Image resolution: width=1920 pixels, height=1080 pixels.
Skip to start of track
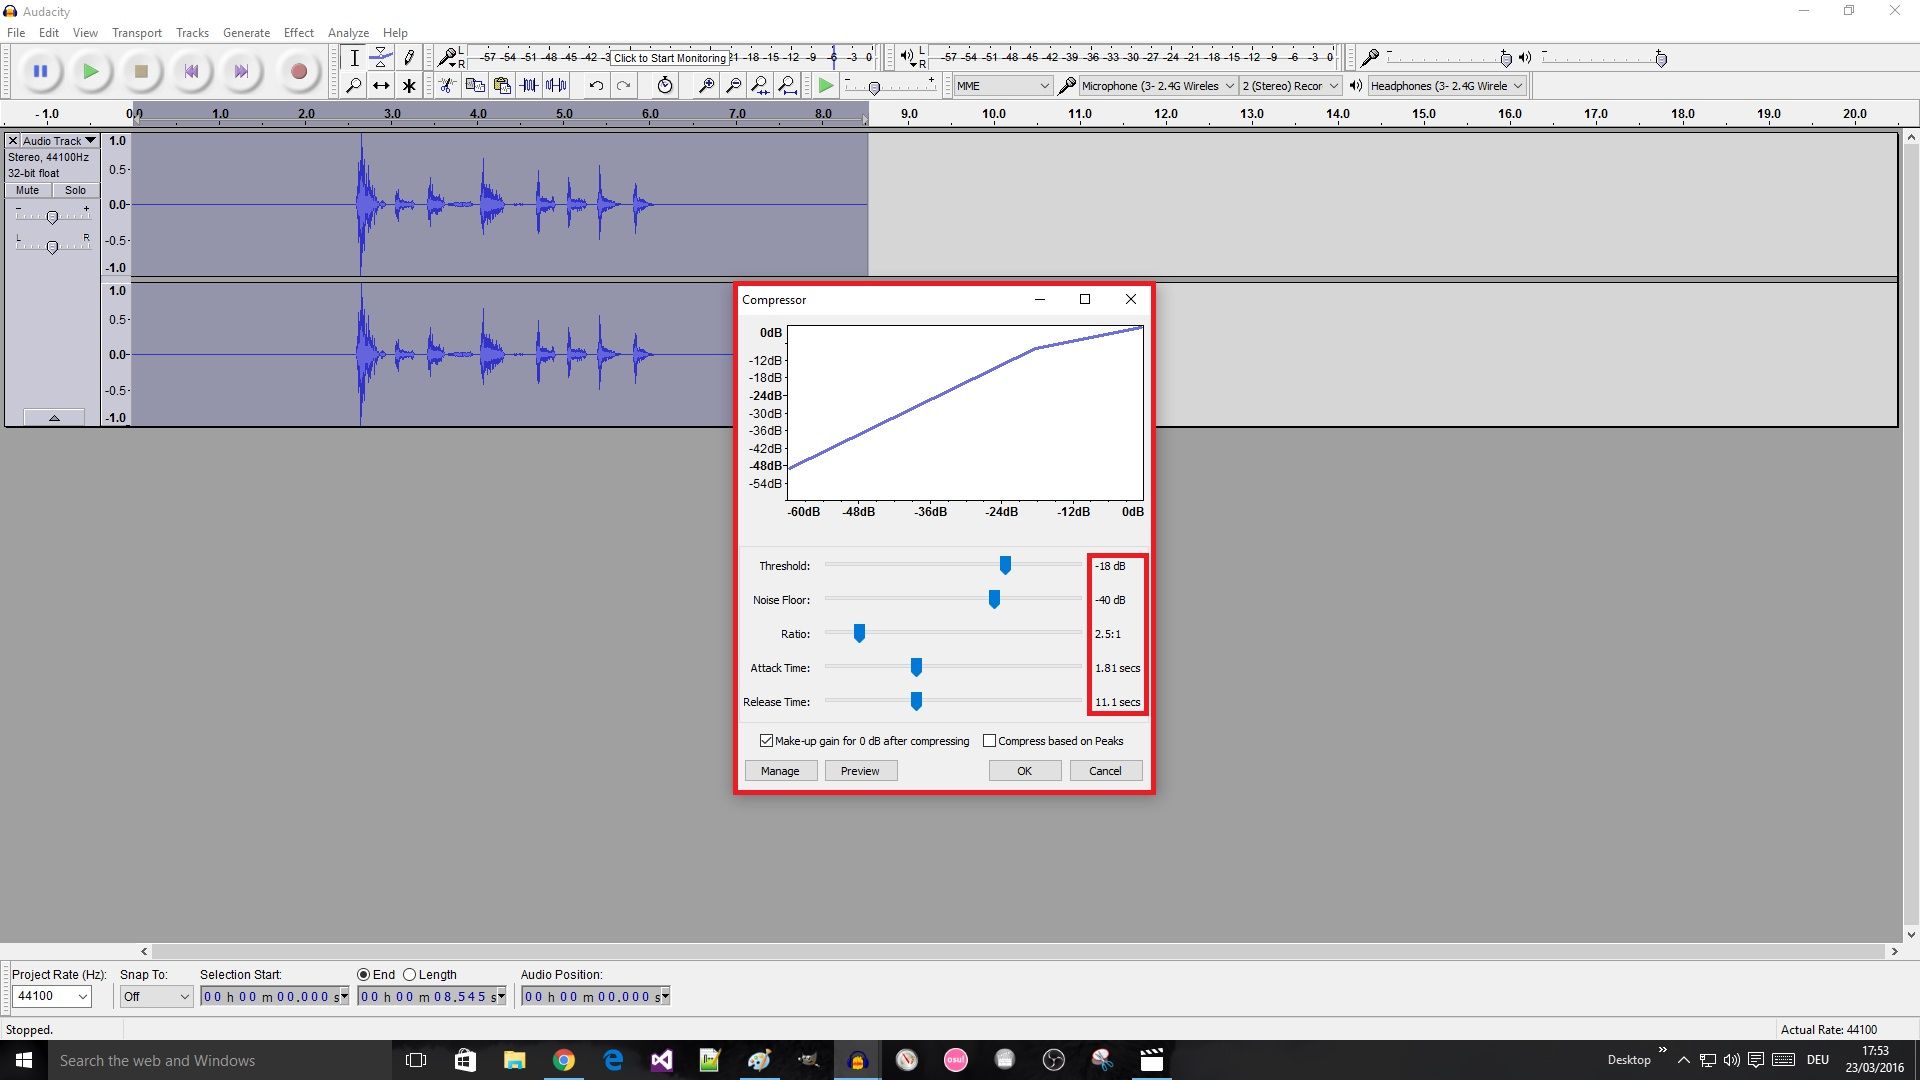191,71
